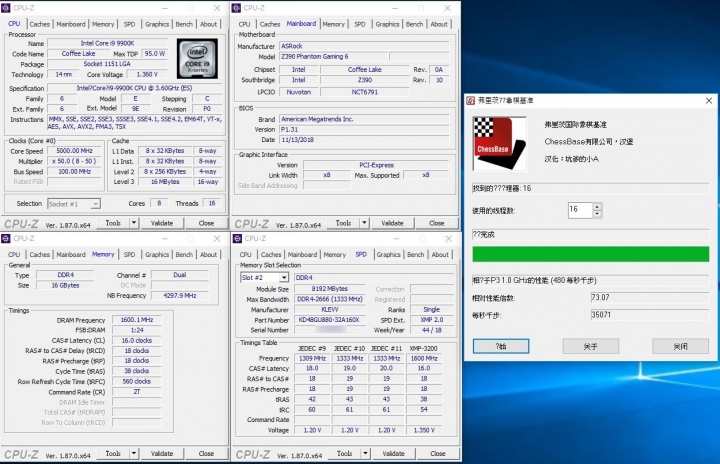Click the thread count stepper arrows
This screenshot has height=464, width=720.
point(597,210)
